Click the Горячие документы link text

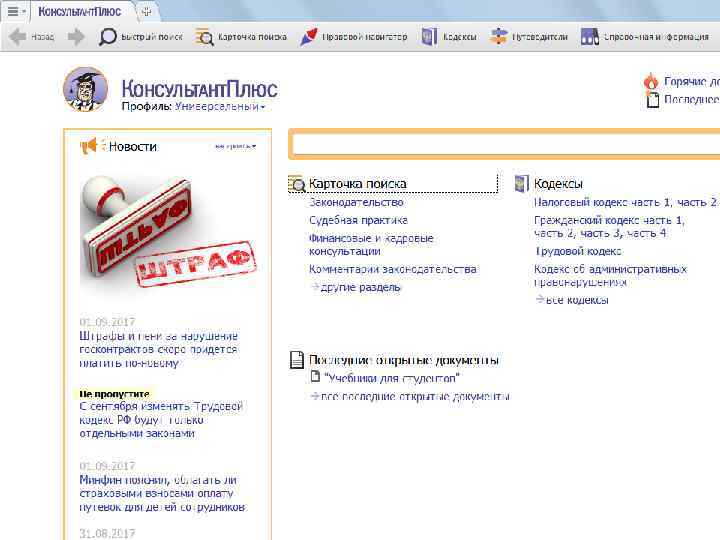[692, 81]
